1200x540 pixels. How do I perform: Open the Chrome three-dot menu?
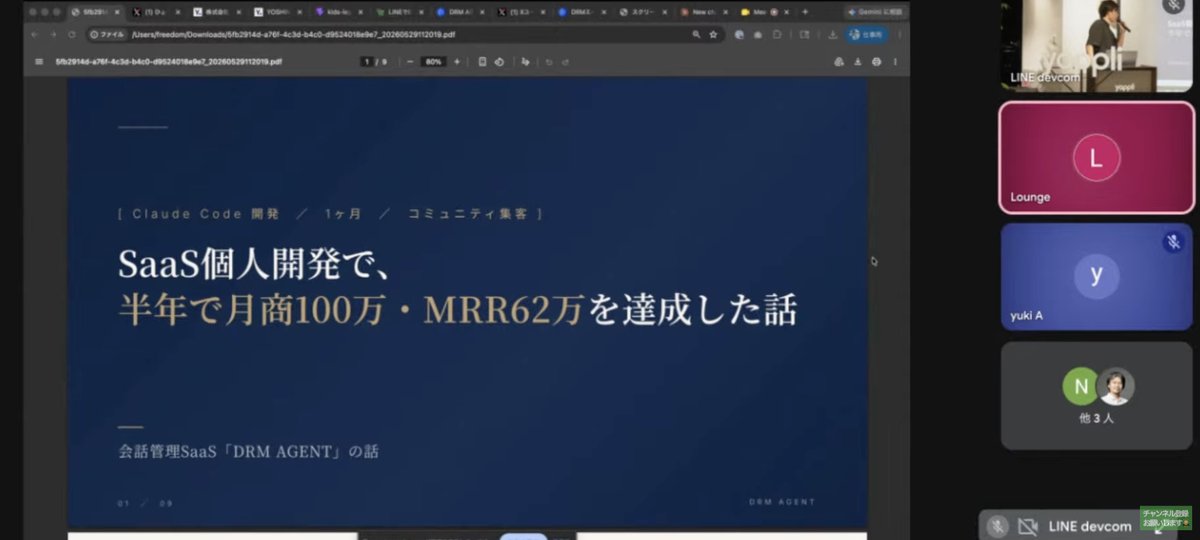(x=899, y=34)
